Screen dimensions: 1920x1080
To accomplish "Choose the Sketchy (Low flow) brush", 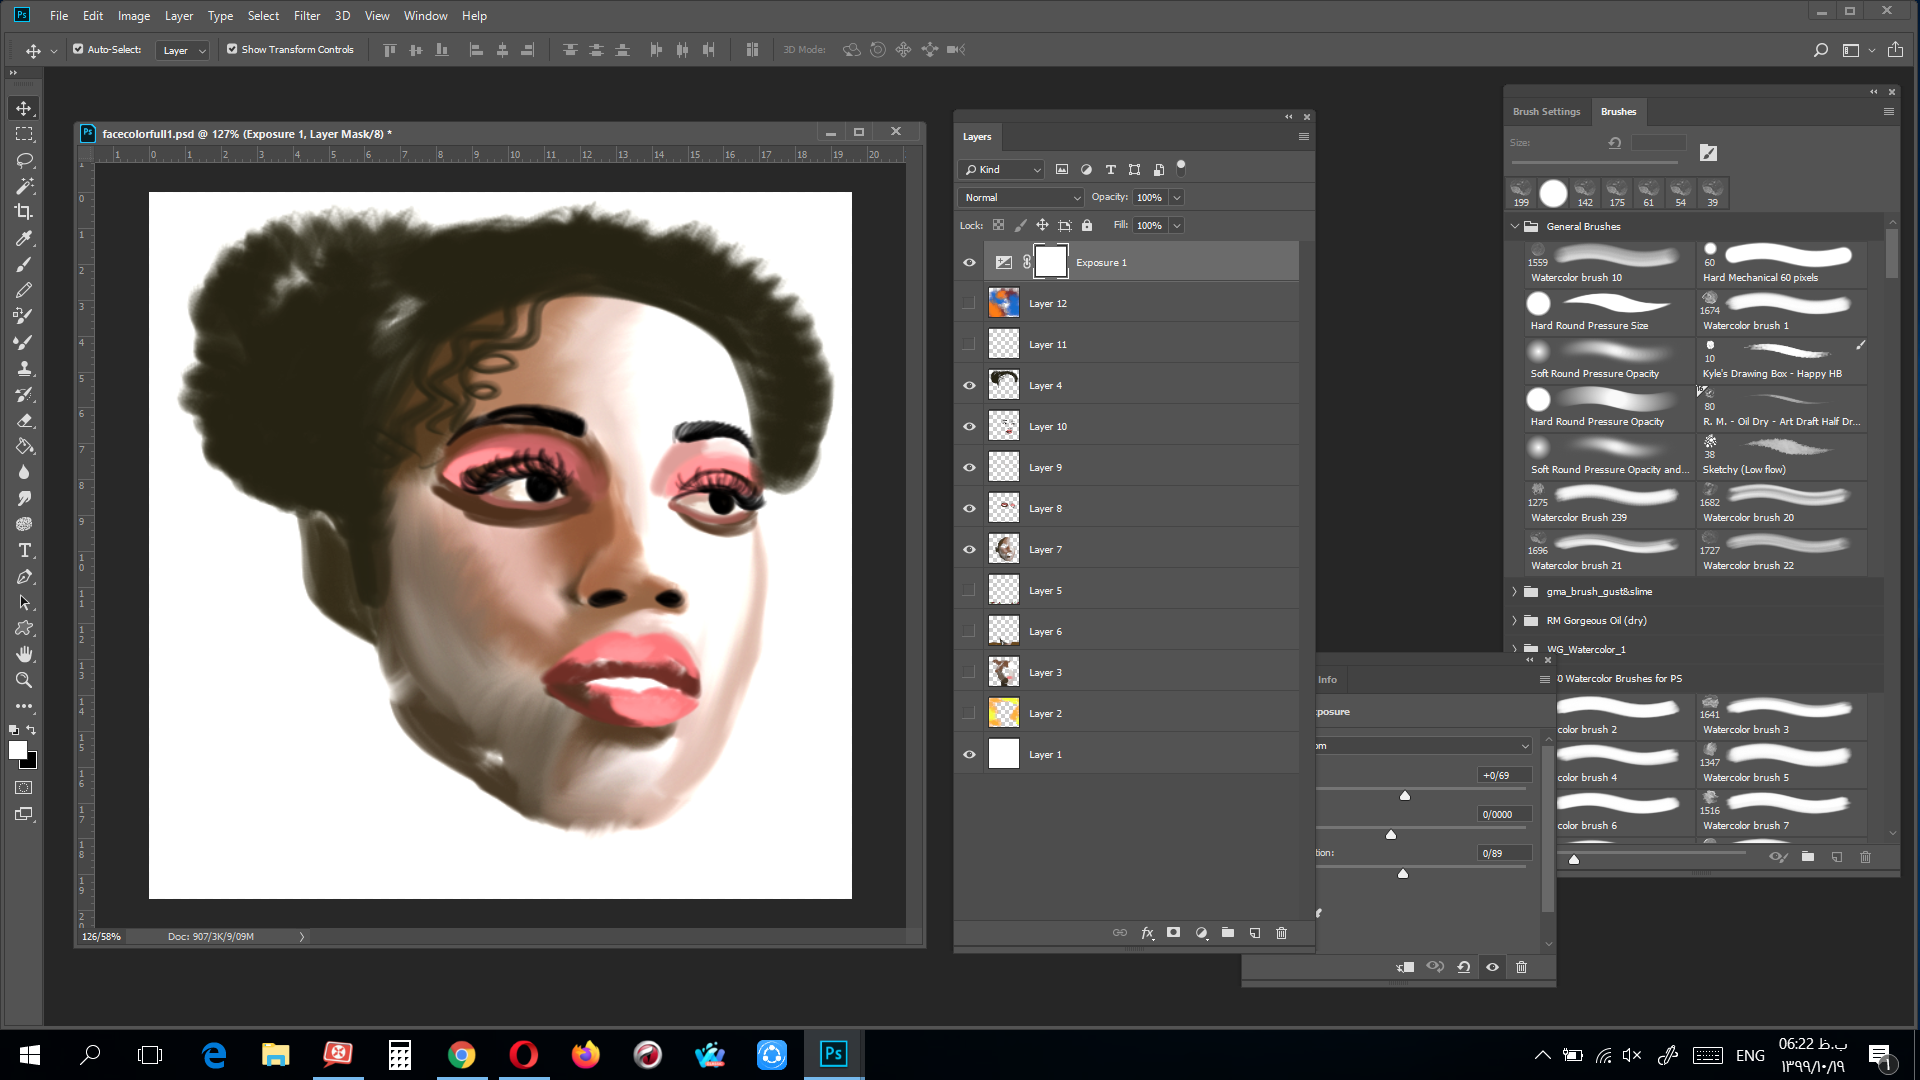I will pyautogui.click(x=1781, y=457).
